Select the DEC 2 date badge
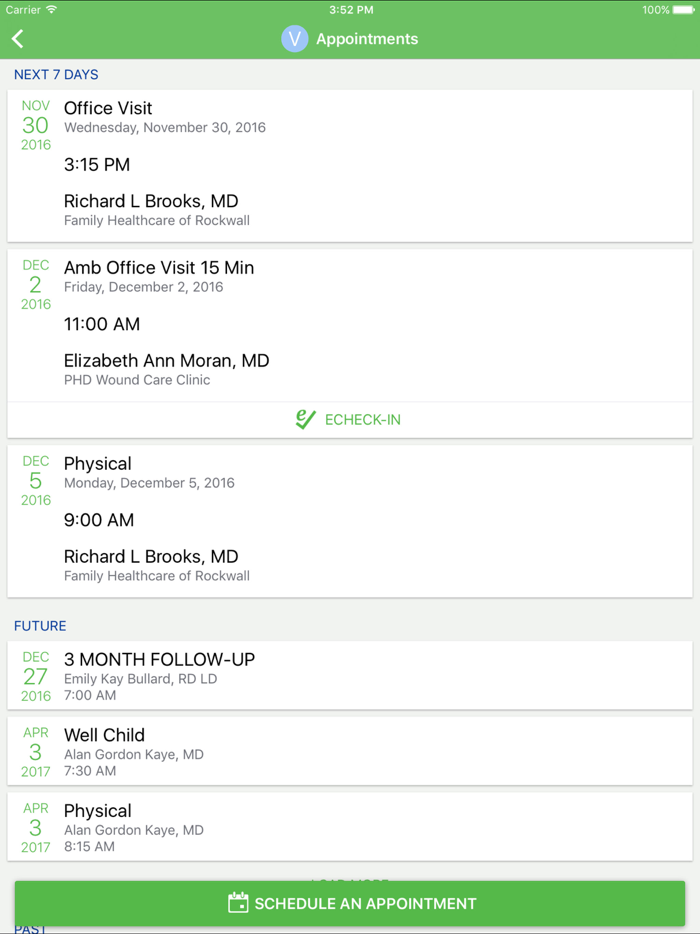 point(35,283)
